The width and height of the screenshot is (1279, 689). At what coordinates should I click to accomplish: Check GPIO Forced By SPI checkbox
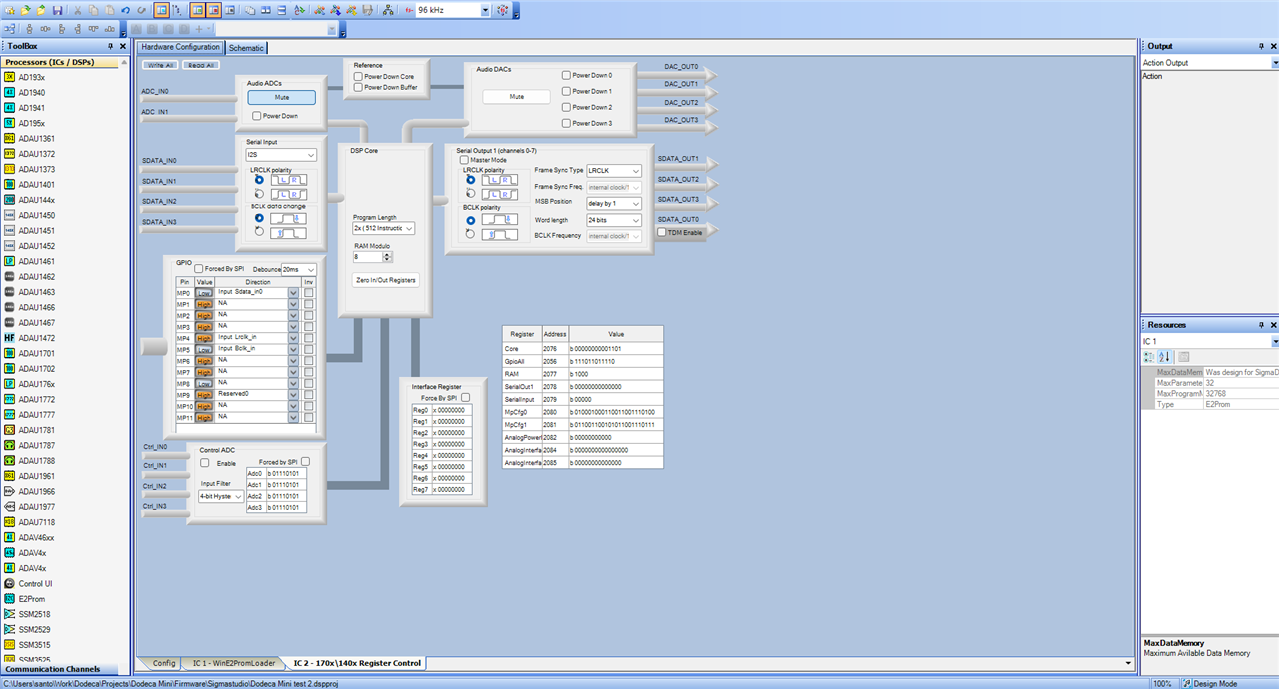(199, 268)
